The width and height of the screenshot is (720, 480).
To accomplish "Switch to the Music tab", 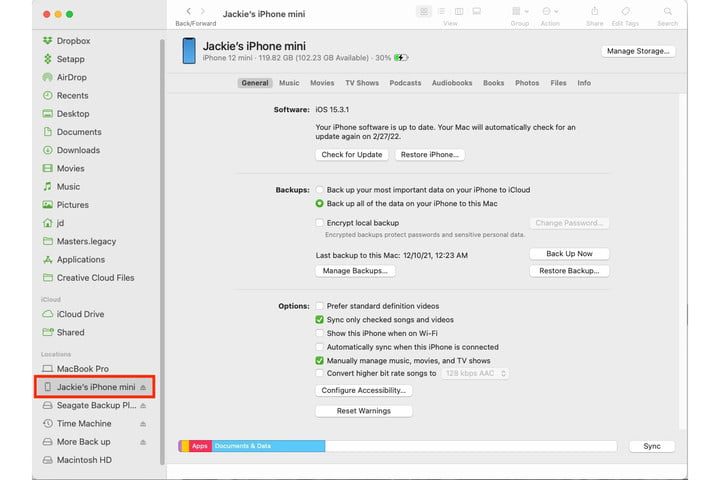I will coord(289,83).
